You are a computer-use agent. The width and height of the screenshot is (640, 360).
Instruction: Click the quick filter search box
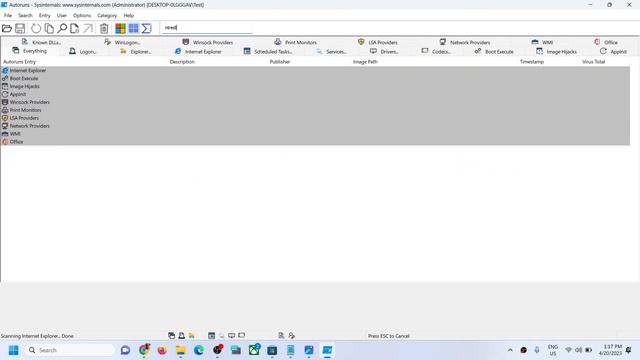(x=207, y=28)
